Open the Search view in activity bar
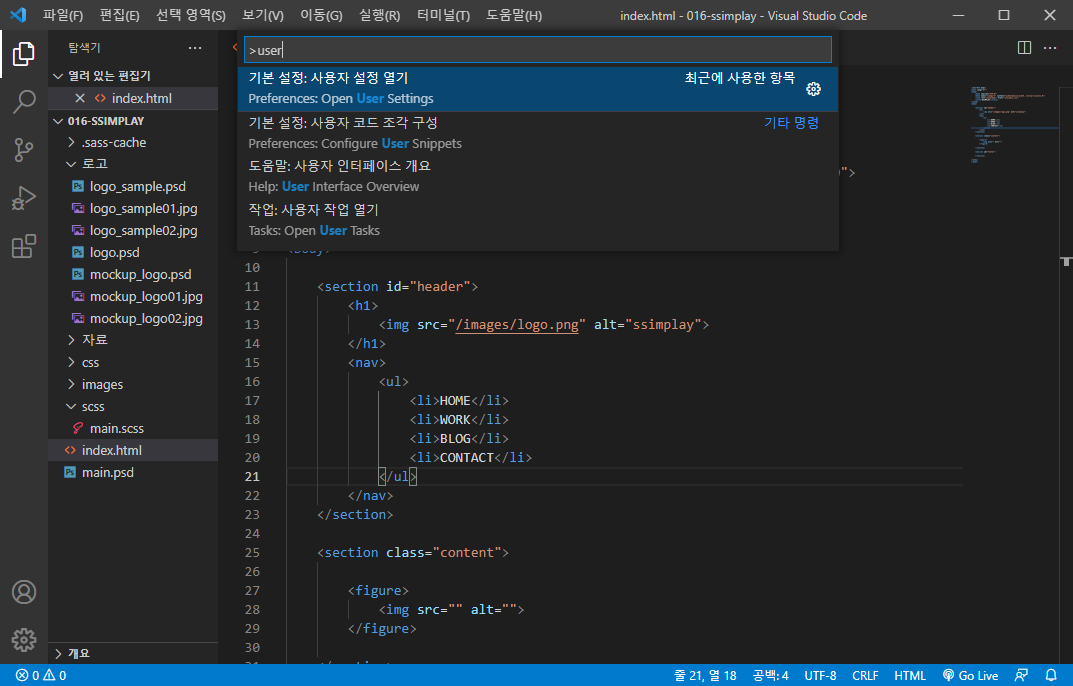 pyautogui.click(x=23, y=102)
